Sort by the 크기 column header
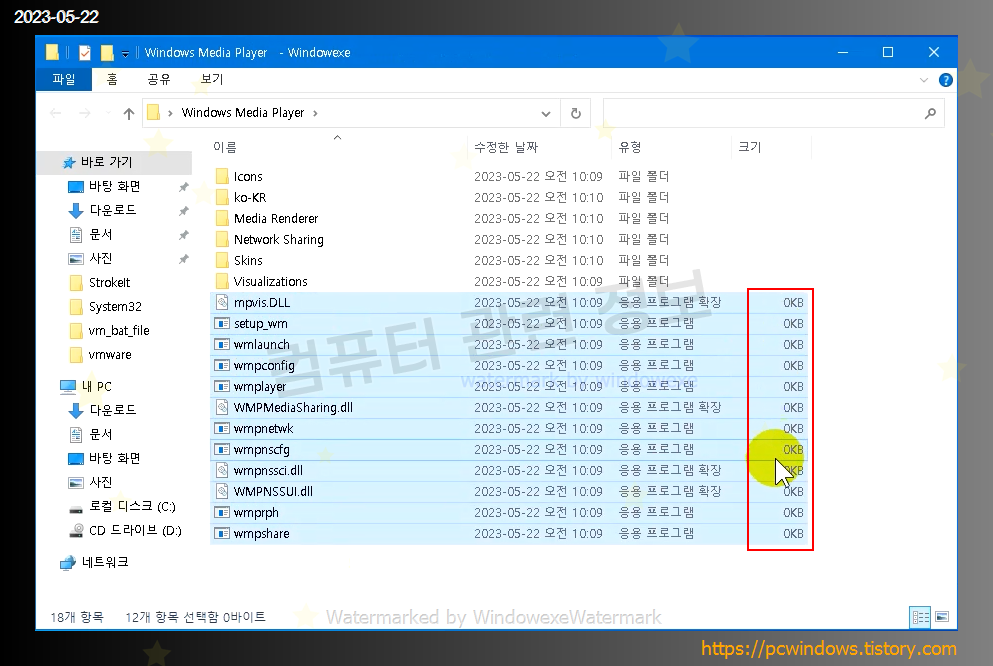The image size is (993, 666). click(x=750, y=147)
